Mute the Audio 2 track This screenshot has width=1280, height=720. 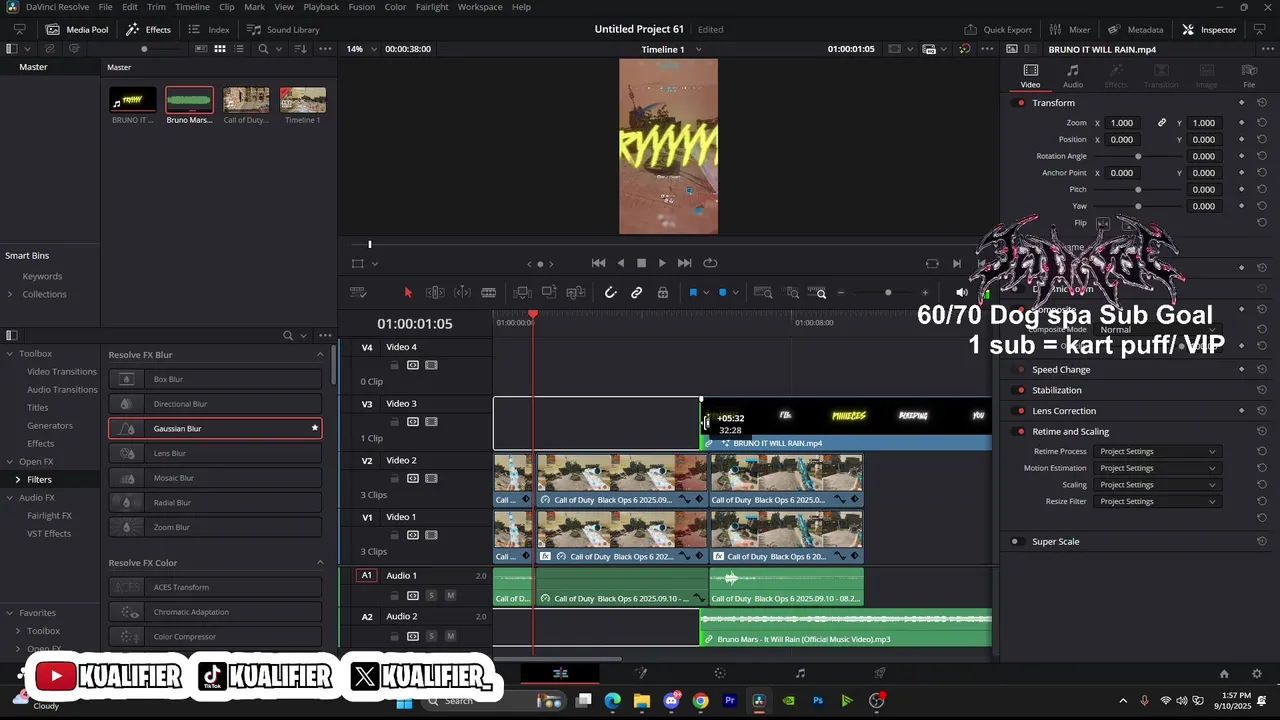tap(450, 636)
